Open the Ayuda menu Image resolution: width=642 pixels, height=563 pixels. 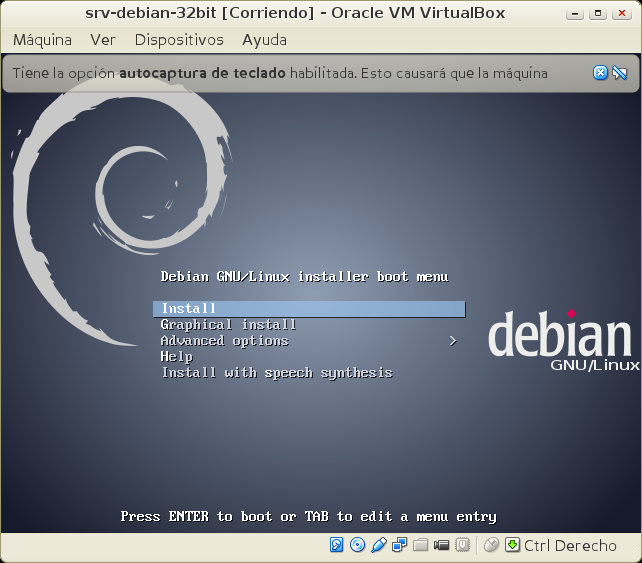[264, 40]
